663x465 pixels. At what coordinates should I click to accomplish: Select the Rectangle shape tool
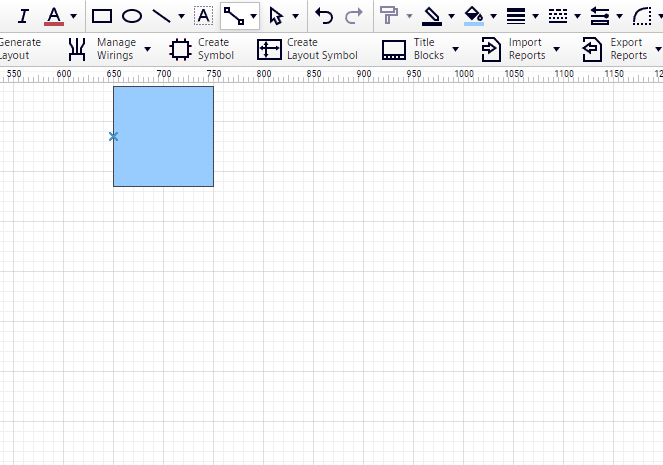coord(102,16)
